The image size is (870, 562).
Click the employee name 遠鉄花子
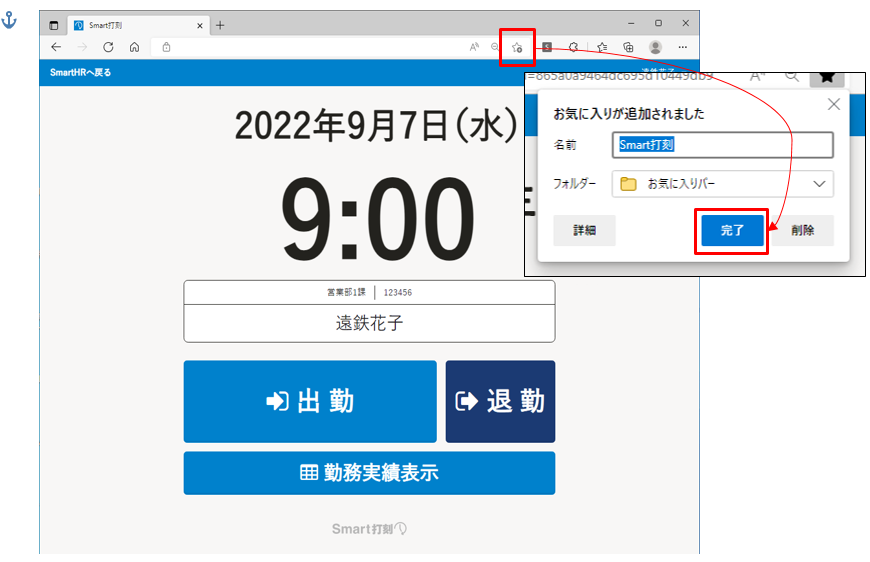click(x=369, y=323)
